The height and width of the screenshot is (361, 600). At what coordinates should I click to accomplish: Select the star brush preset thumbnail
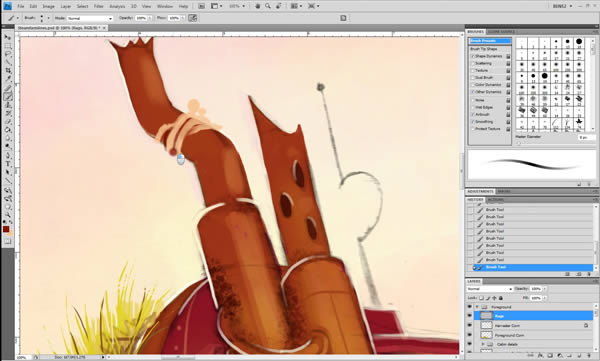click(x=579, y=122)
